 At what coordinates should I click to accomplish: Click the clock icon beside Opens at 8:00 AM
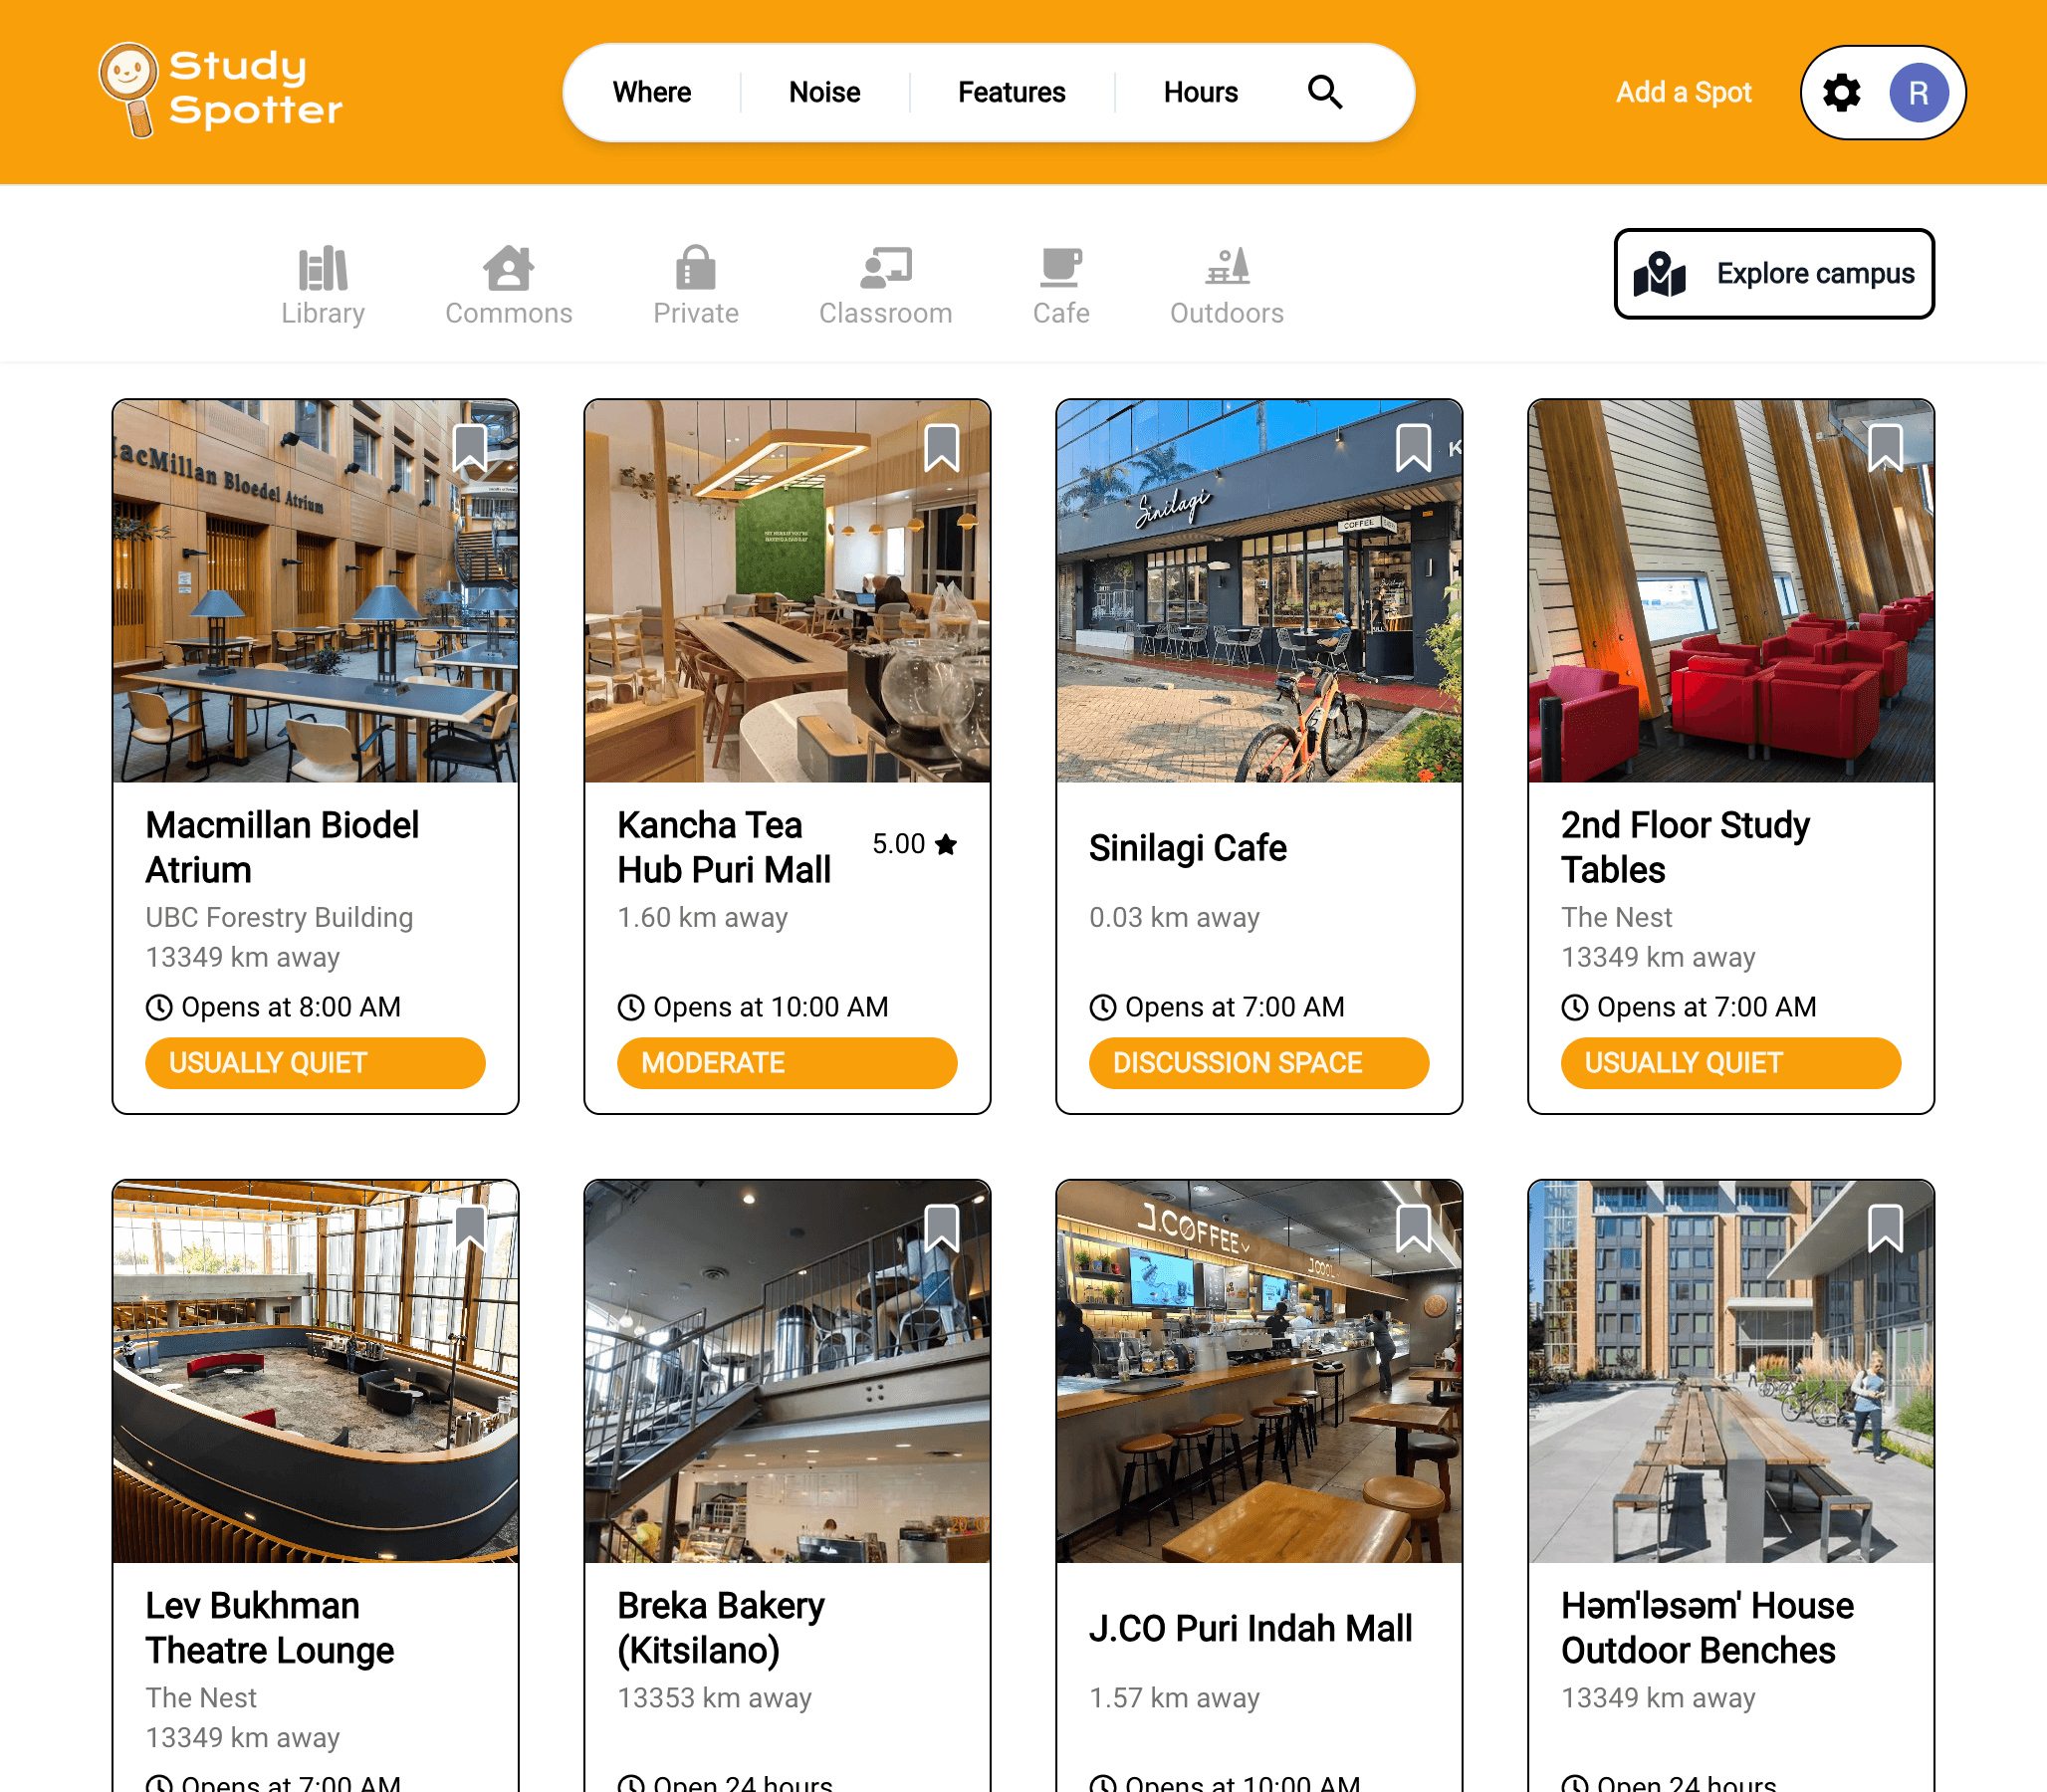pyautogui.click(x=159, y=1007)
